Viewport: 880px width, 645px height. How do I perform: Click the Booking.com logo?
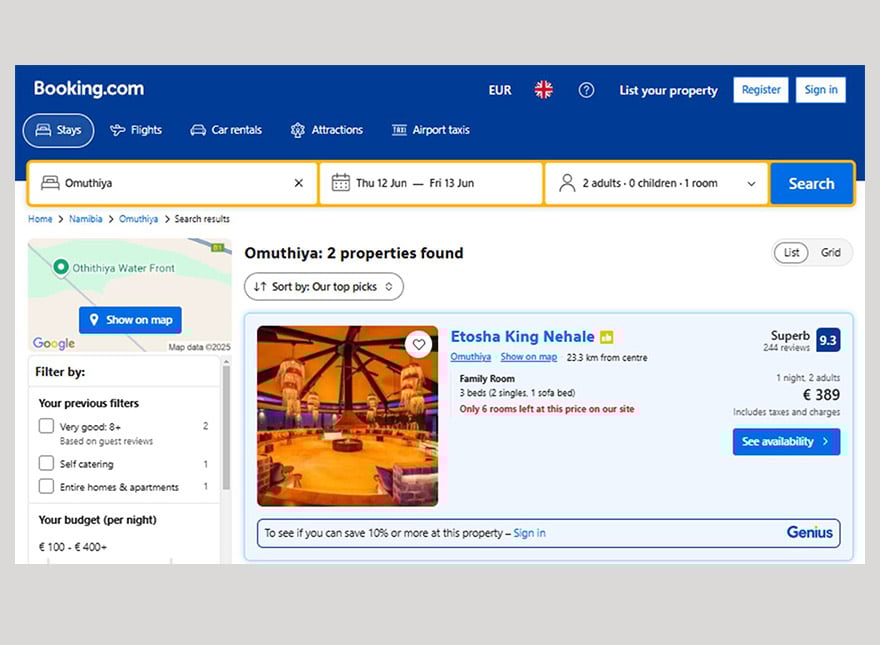89,89
